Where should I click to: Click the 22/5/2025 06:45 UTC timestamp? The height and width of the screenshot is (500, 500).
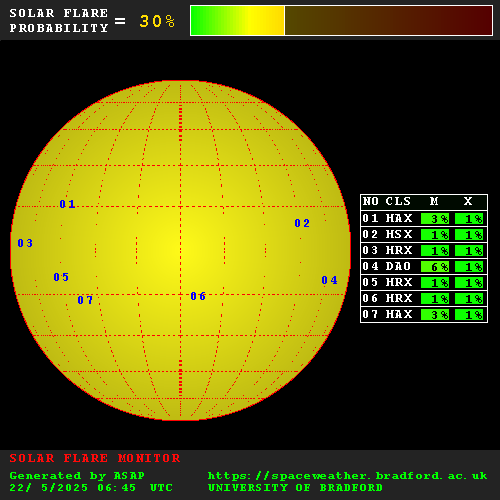tap(91, 488)
